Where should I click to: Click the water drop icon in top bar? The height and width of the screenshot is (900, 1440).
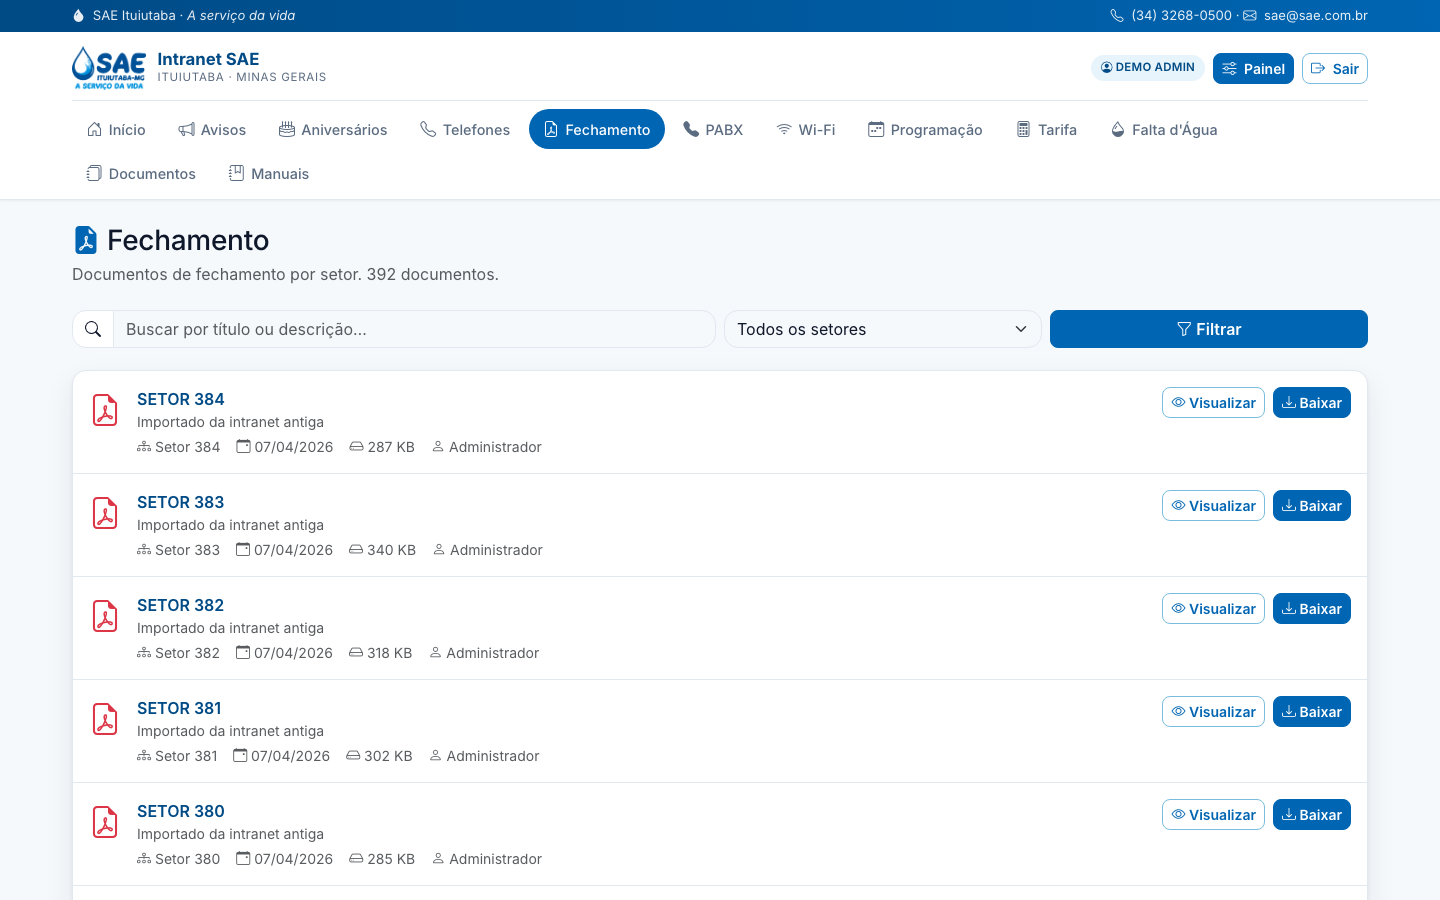(x=79, y=16)
